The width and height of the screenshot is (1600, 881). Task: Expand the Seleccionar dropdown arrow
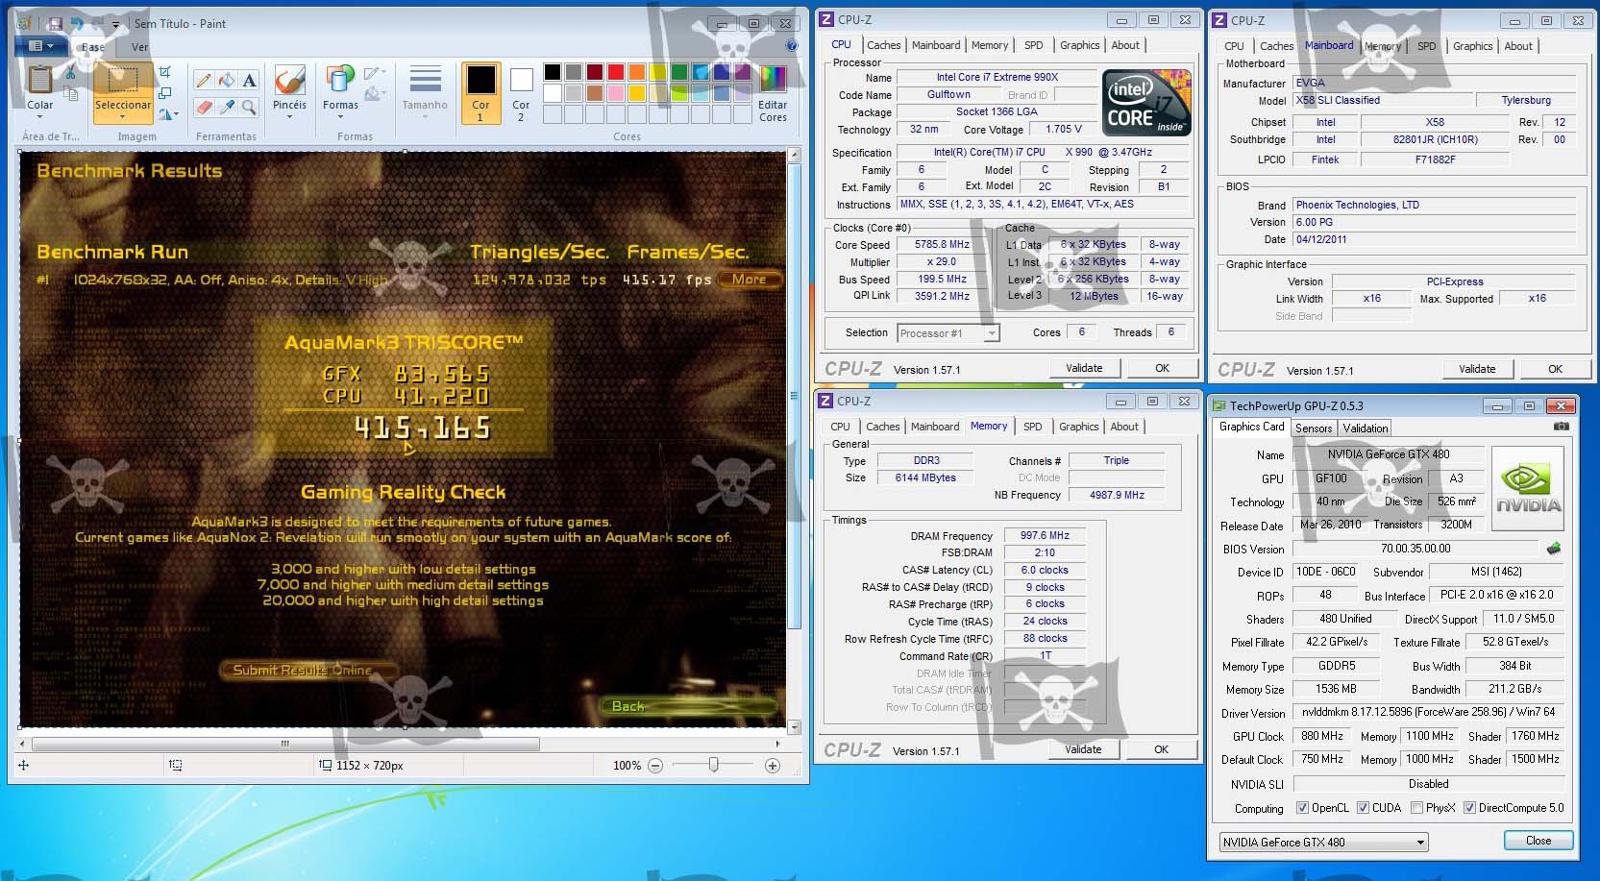tap(123, 116)
